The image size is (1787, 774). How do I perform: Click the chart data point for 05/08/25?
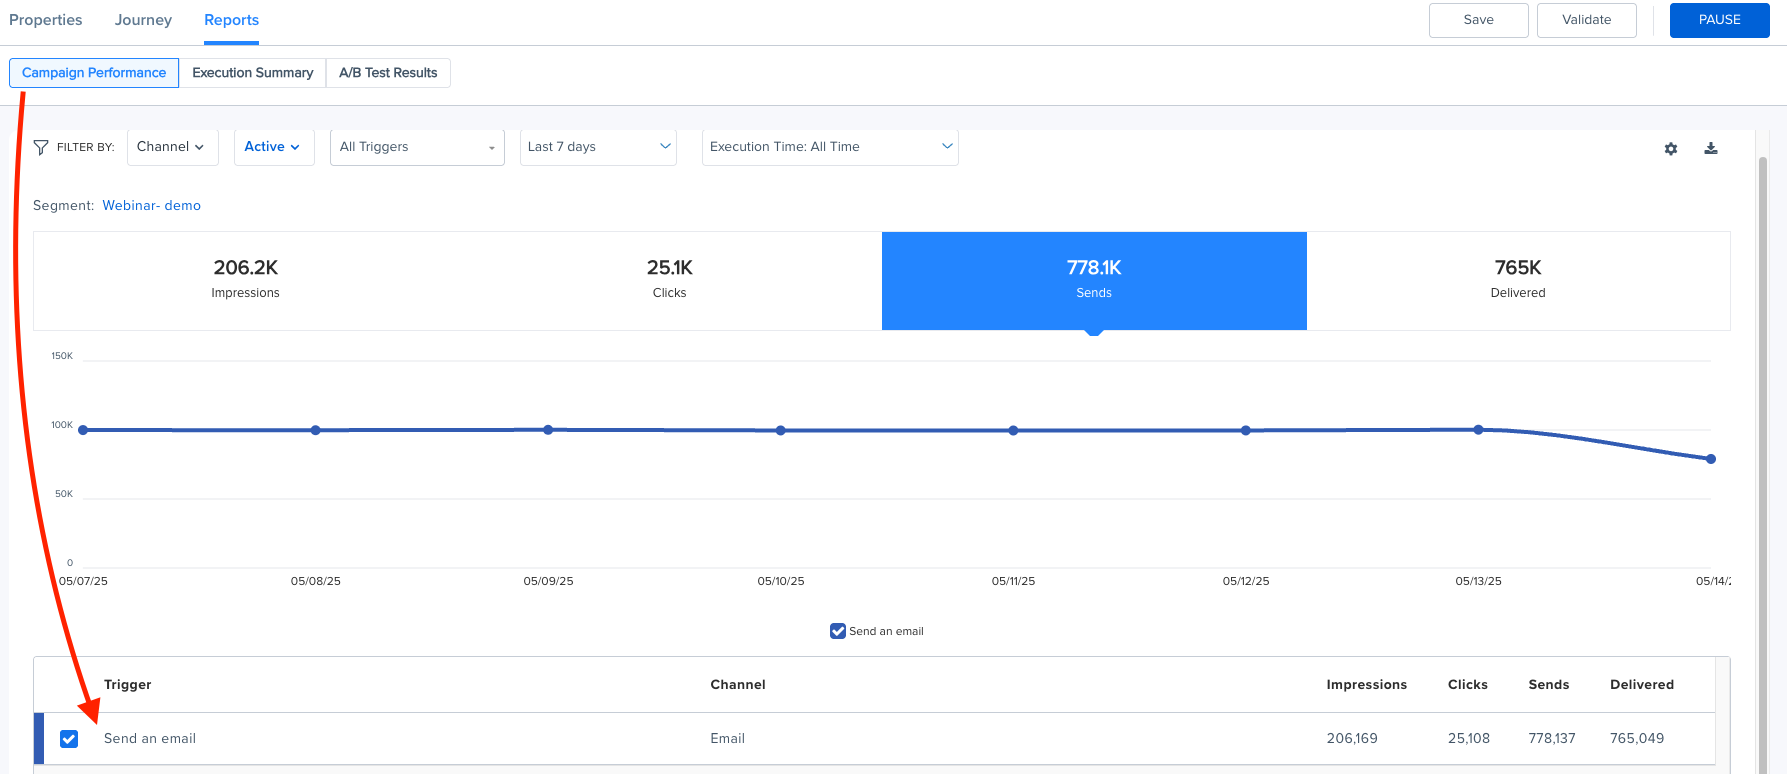[316, 430]
